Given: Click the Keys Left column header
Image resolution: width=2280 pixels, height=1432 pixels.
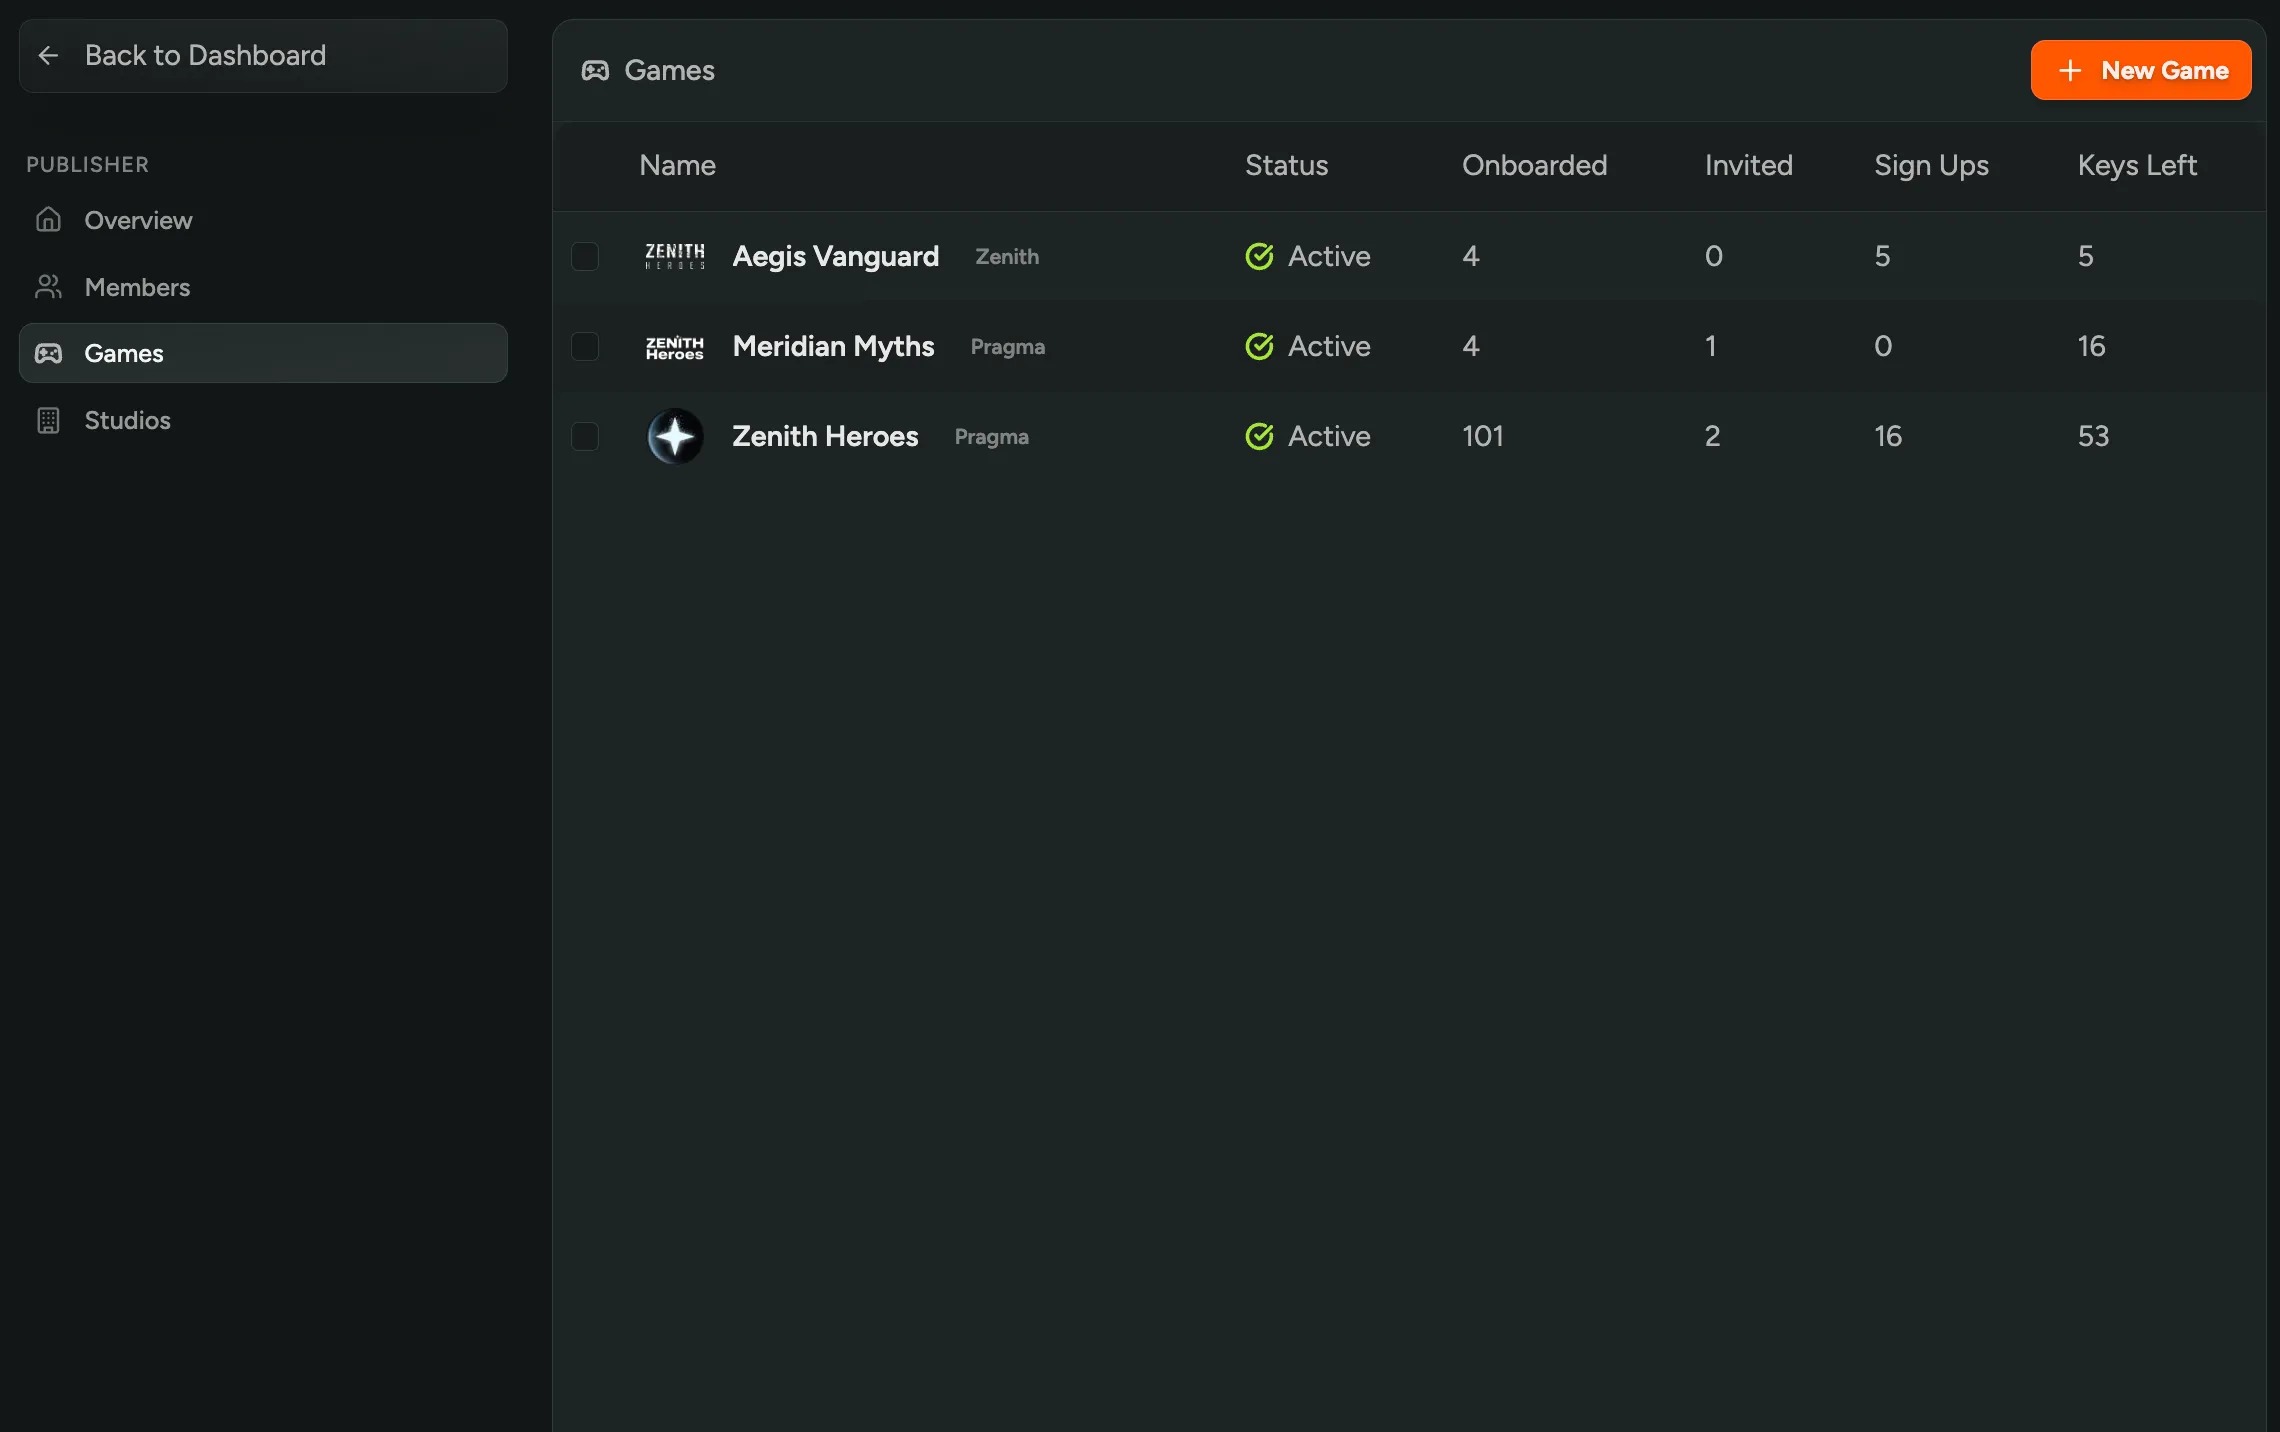Looking at the screenshot, I should pos(2137,166).
